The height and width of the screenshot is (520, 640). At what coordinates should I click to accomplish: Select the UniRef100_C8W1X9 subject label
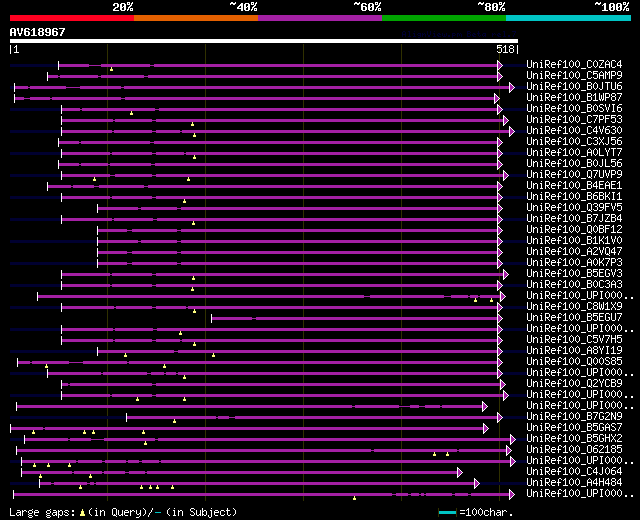coord(574,307)
